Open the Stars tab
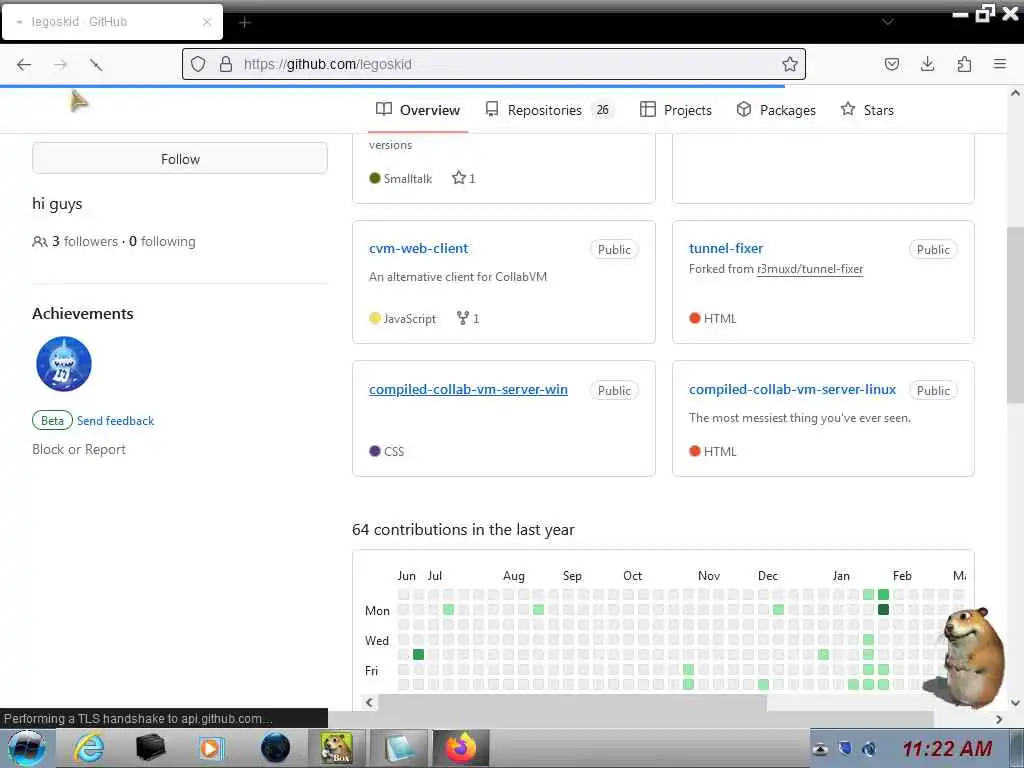The height and width of the screenshot is (768, 1024). [867, 110]
